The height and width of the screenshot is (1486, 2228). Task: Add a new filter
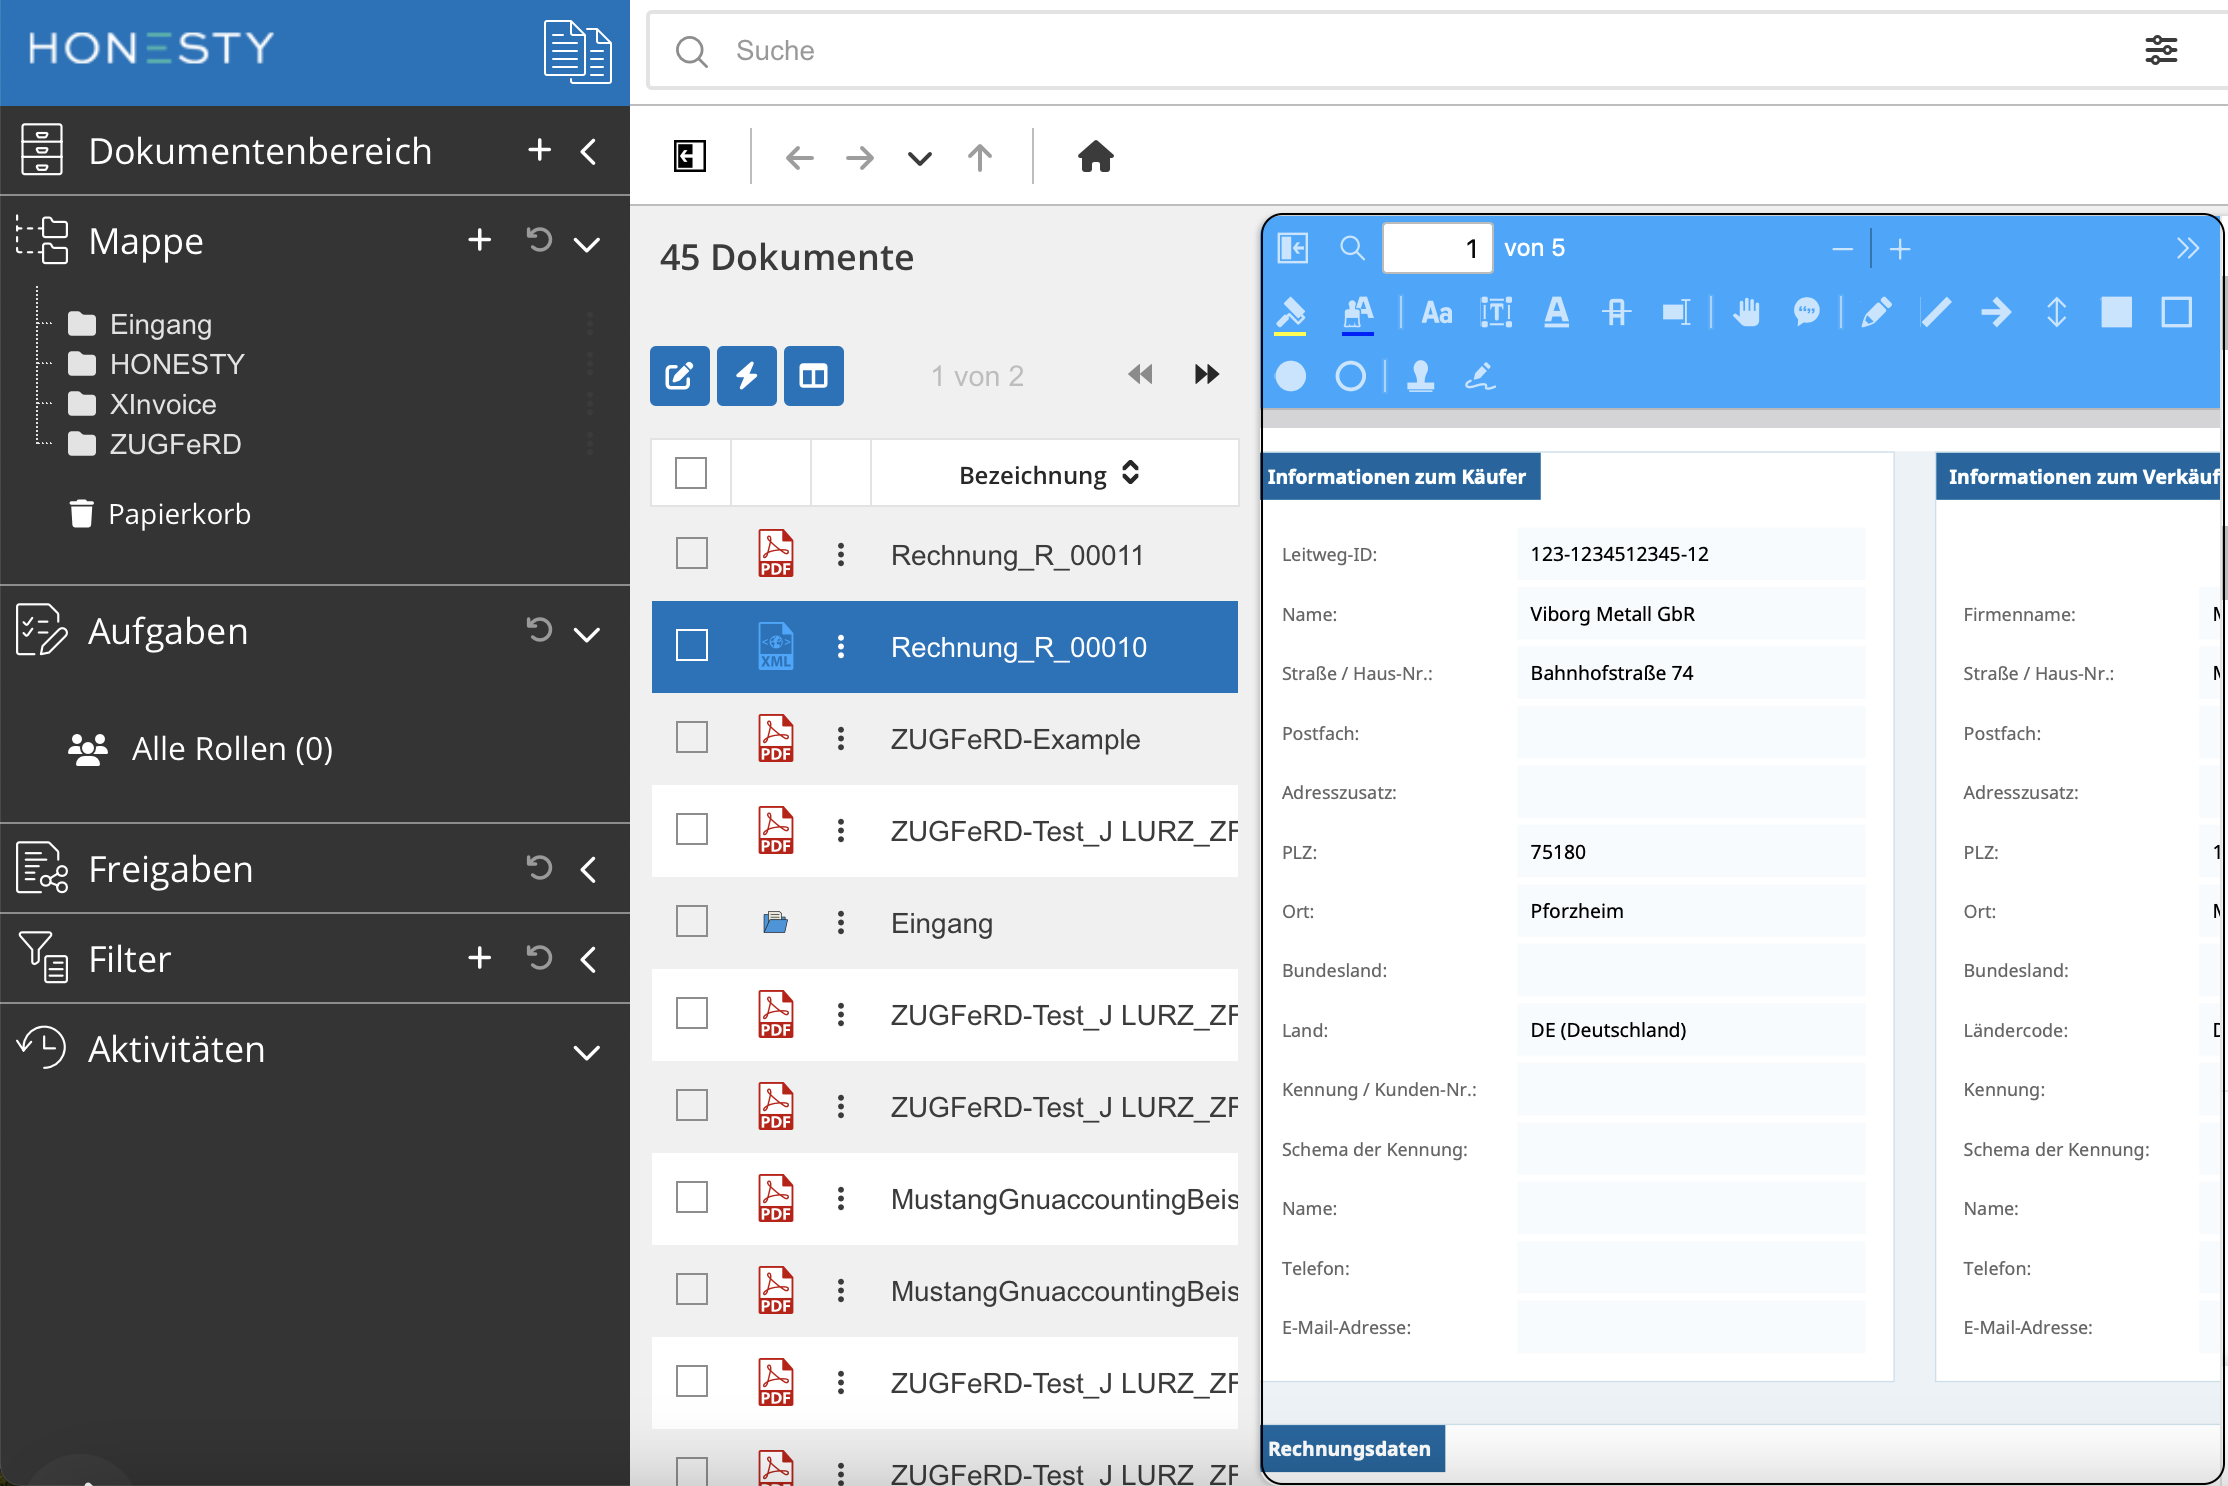pos(480,958)
